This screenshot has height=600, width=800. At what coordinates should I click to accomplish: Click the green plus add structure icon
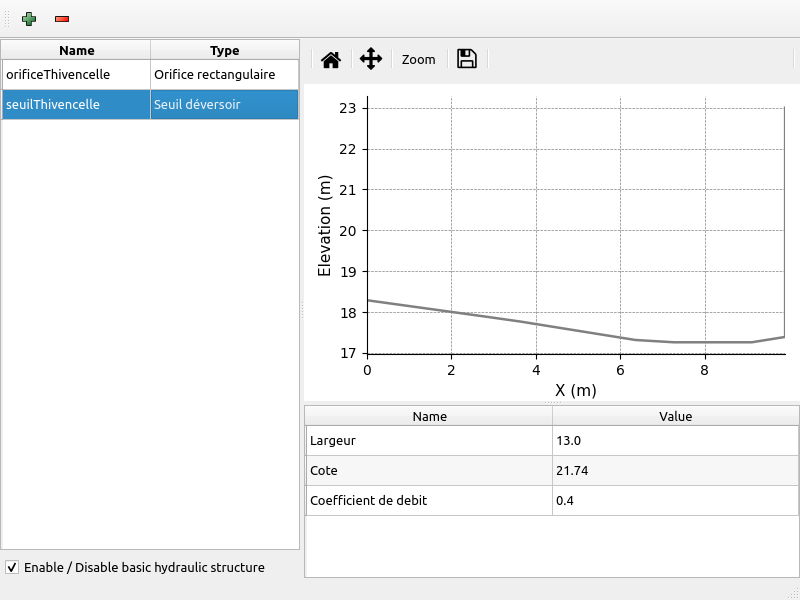click(29, 19)
